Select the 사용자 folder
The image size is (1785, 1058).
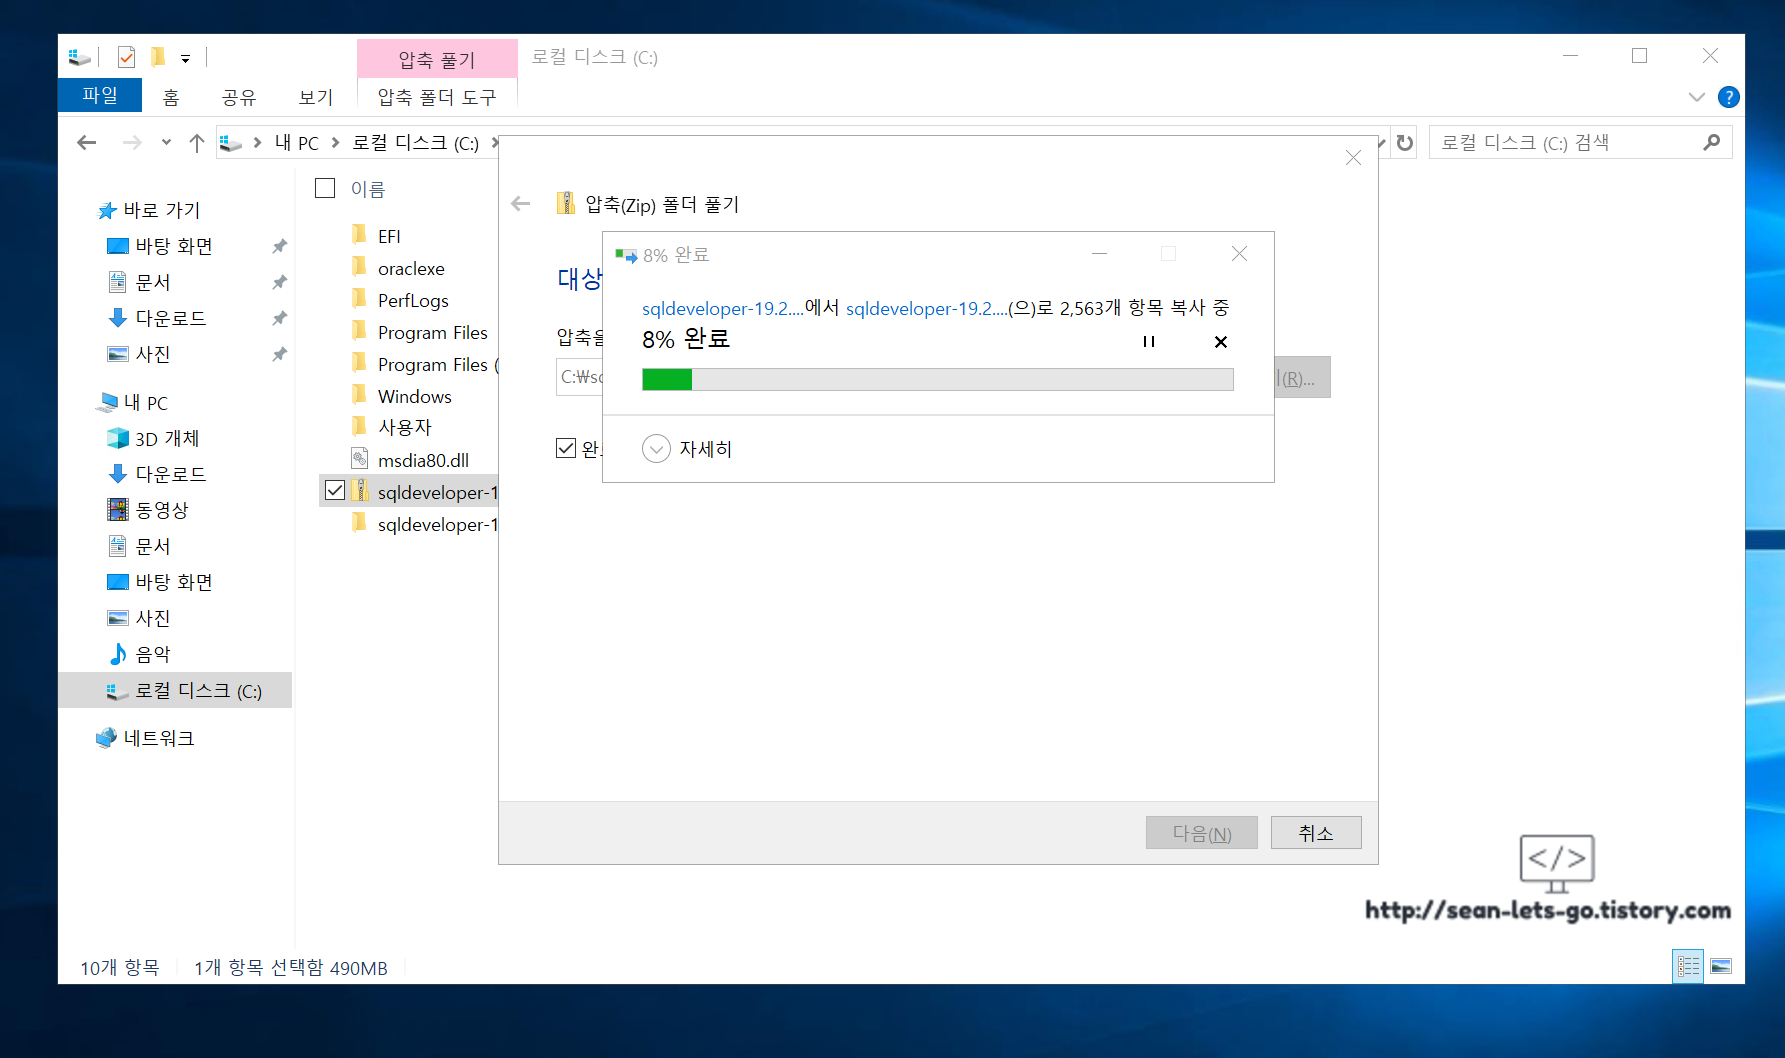tap(404, 428)
